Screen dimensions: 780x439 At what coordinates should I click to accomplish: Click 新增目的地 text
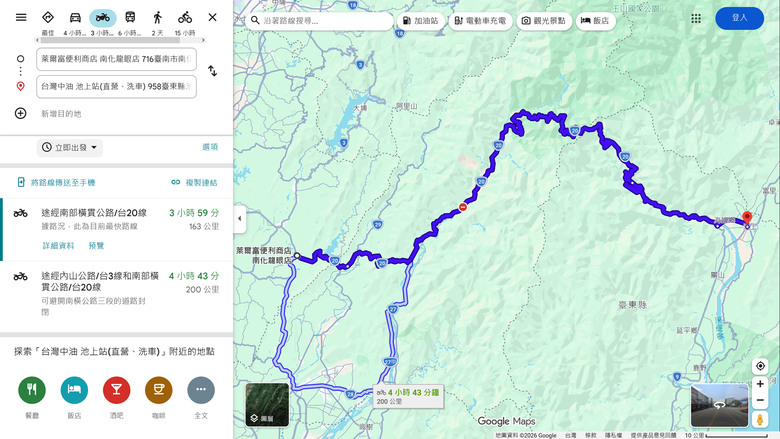tap(61, 114)
